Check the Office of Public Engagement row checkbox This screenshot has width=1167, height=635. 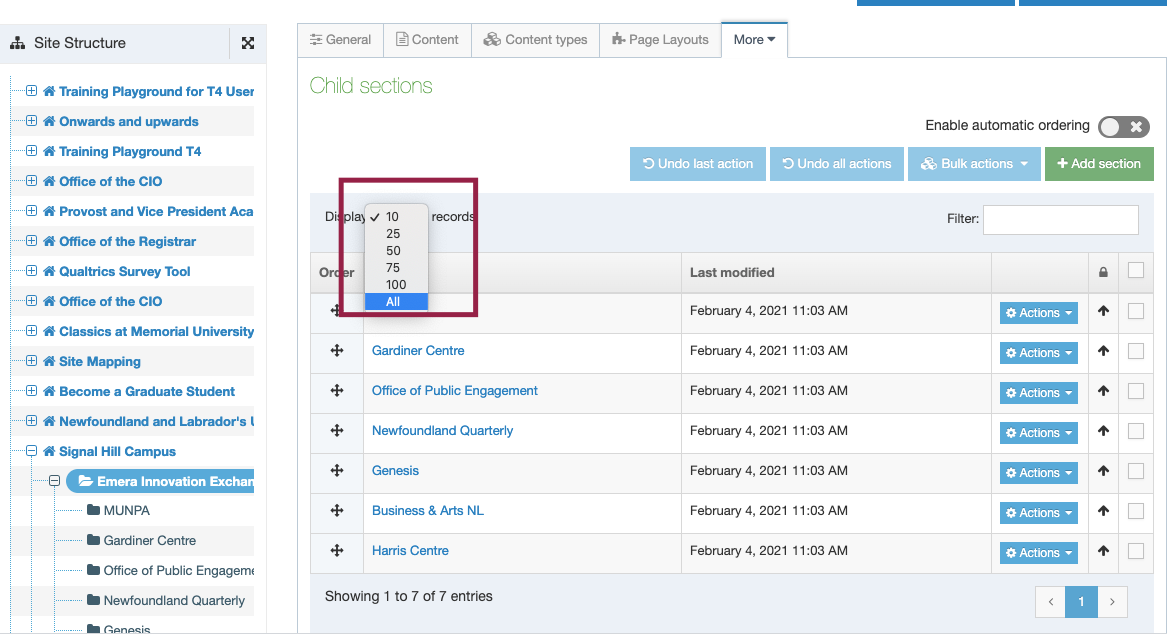point(1136,391)
